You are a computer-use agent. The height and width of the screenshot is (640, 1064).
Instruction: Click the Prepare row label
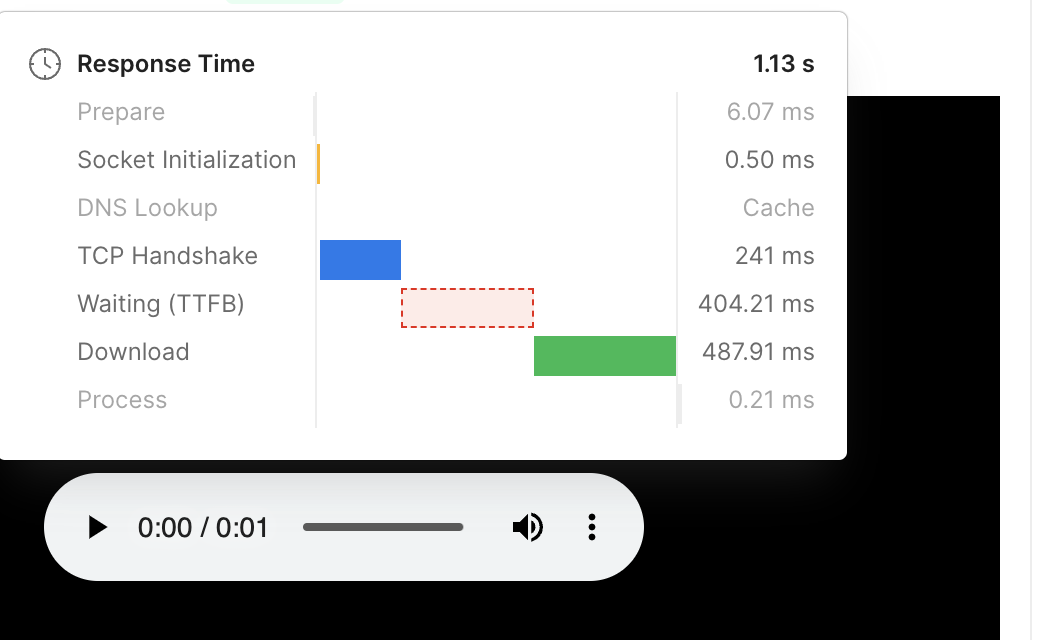coord(121,112)
